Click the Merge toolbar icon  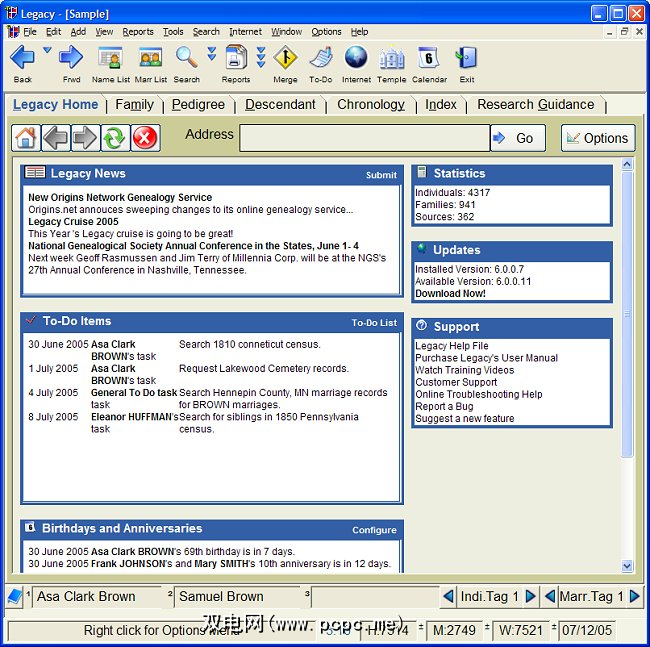click(x=285, y=57)
